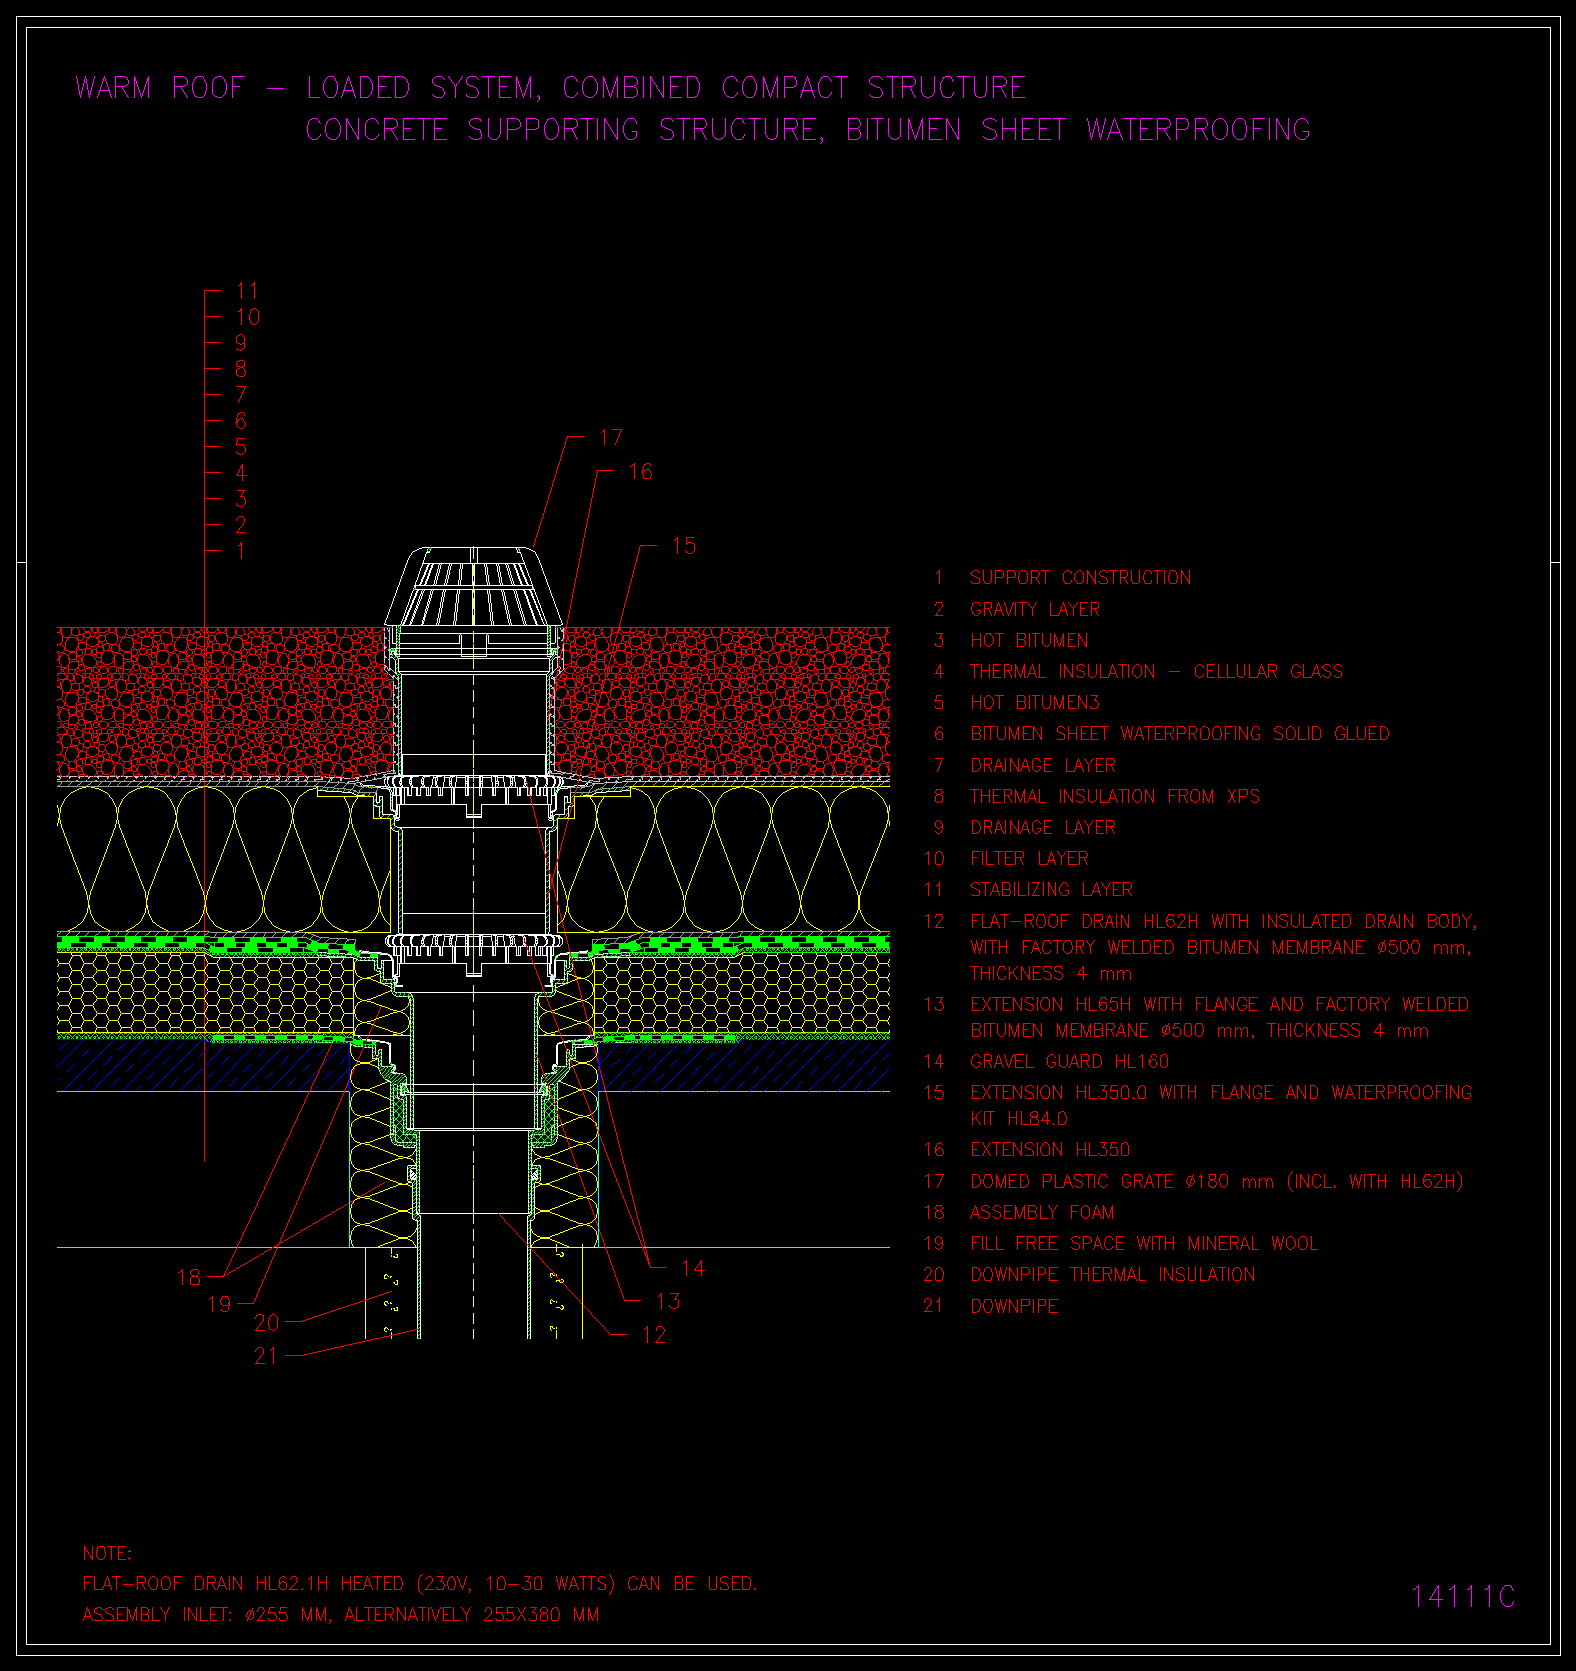Select the 'GRAVEL GUARD HL160' legend entry
Image resolution: width=1576 pixels, height=1671 pixels.
[1069, 1062]
